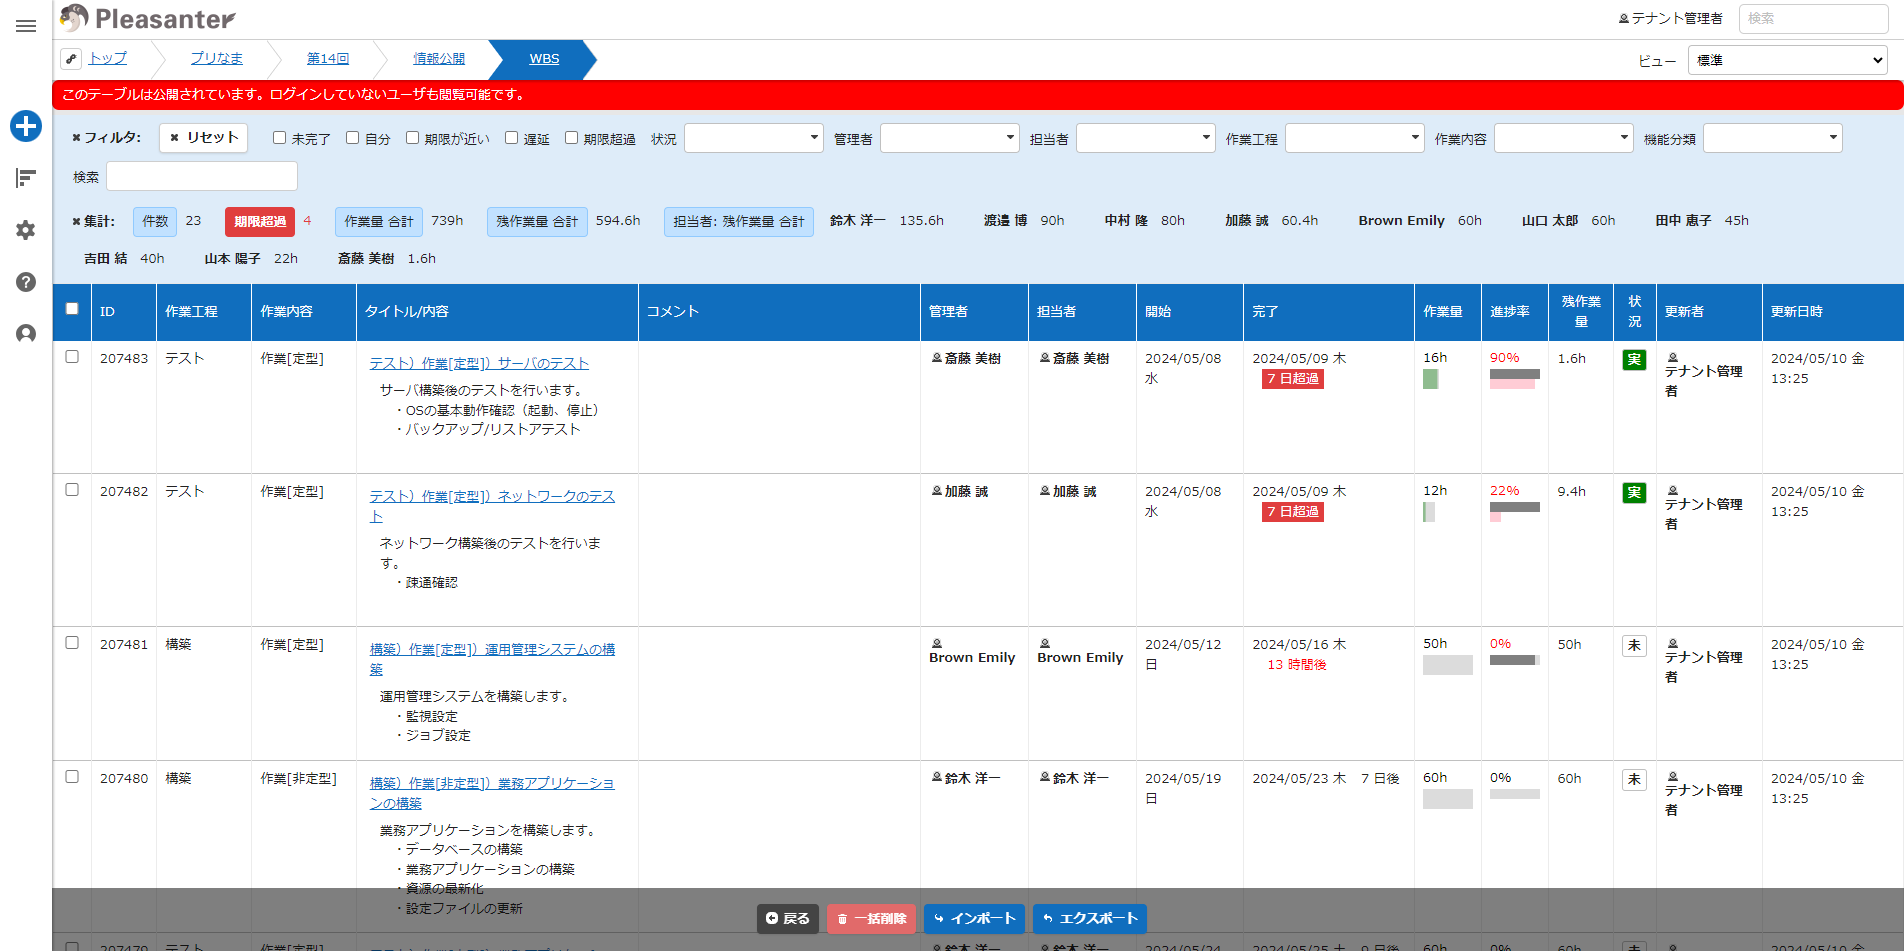Screen dimensions: 1904x951
Task: Select row 207483 checkbox
Action: coord(72,357)
